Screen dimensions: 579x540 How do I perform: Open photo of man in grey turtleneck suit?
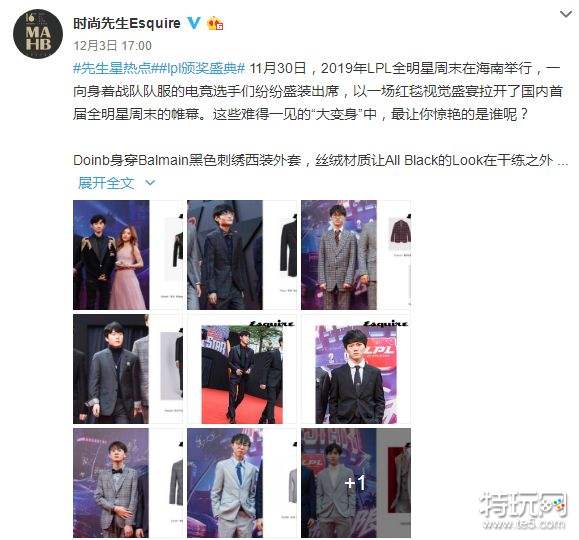tap(128, 369)
